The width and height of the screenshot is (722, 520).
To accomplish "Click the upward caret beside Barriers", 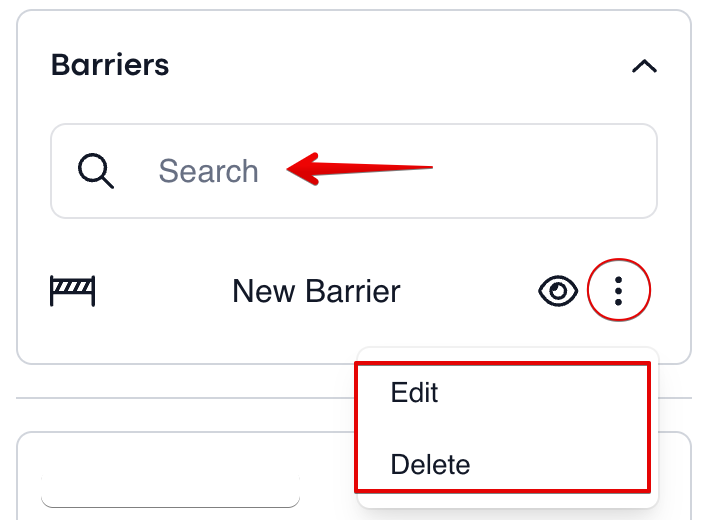I will [x=644, y=66].
